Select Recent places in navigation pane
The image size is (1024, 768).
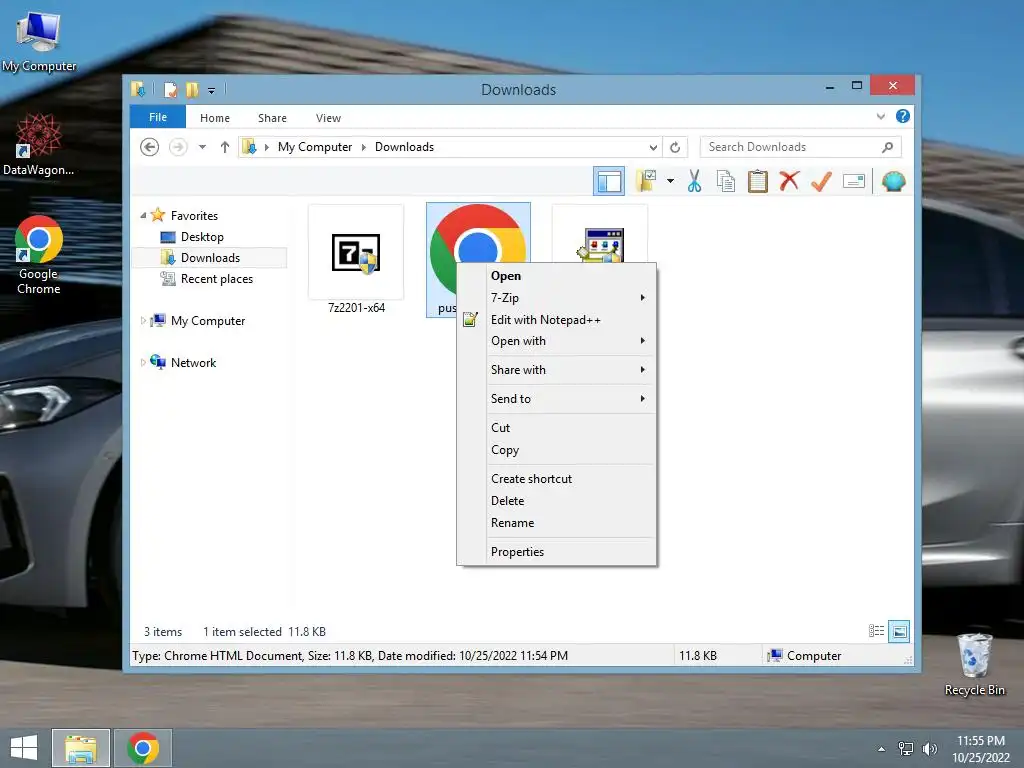216,279
